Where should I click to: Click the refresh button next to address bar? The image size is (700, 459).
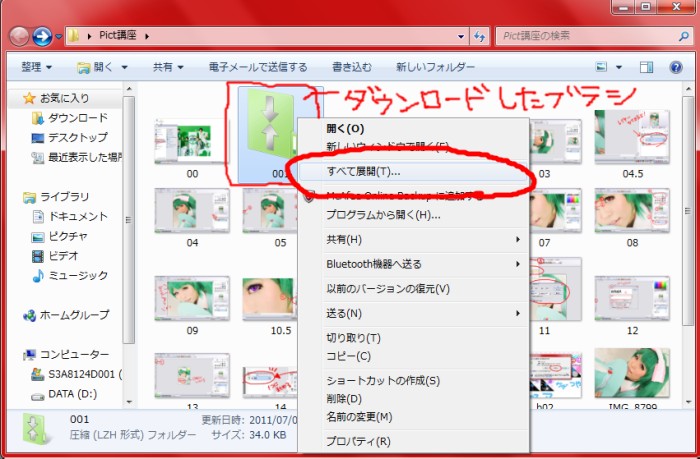(x=479, y=36)
